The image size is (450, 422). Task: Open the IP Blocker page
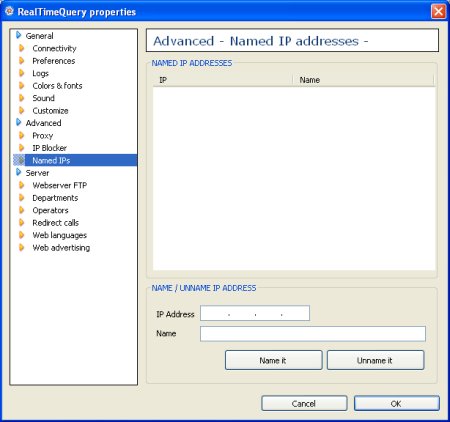pos(49,148)
